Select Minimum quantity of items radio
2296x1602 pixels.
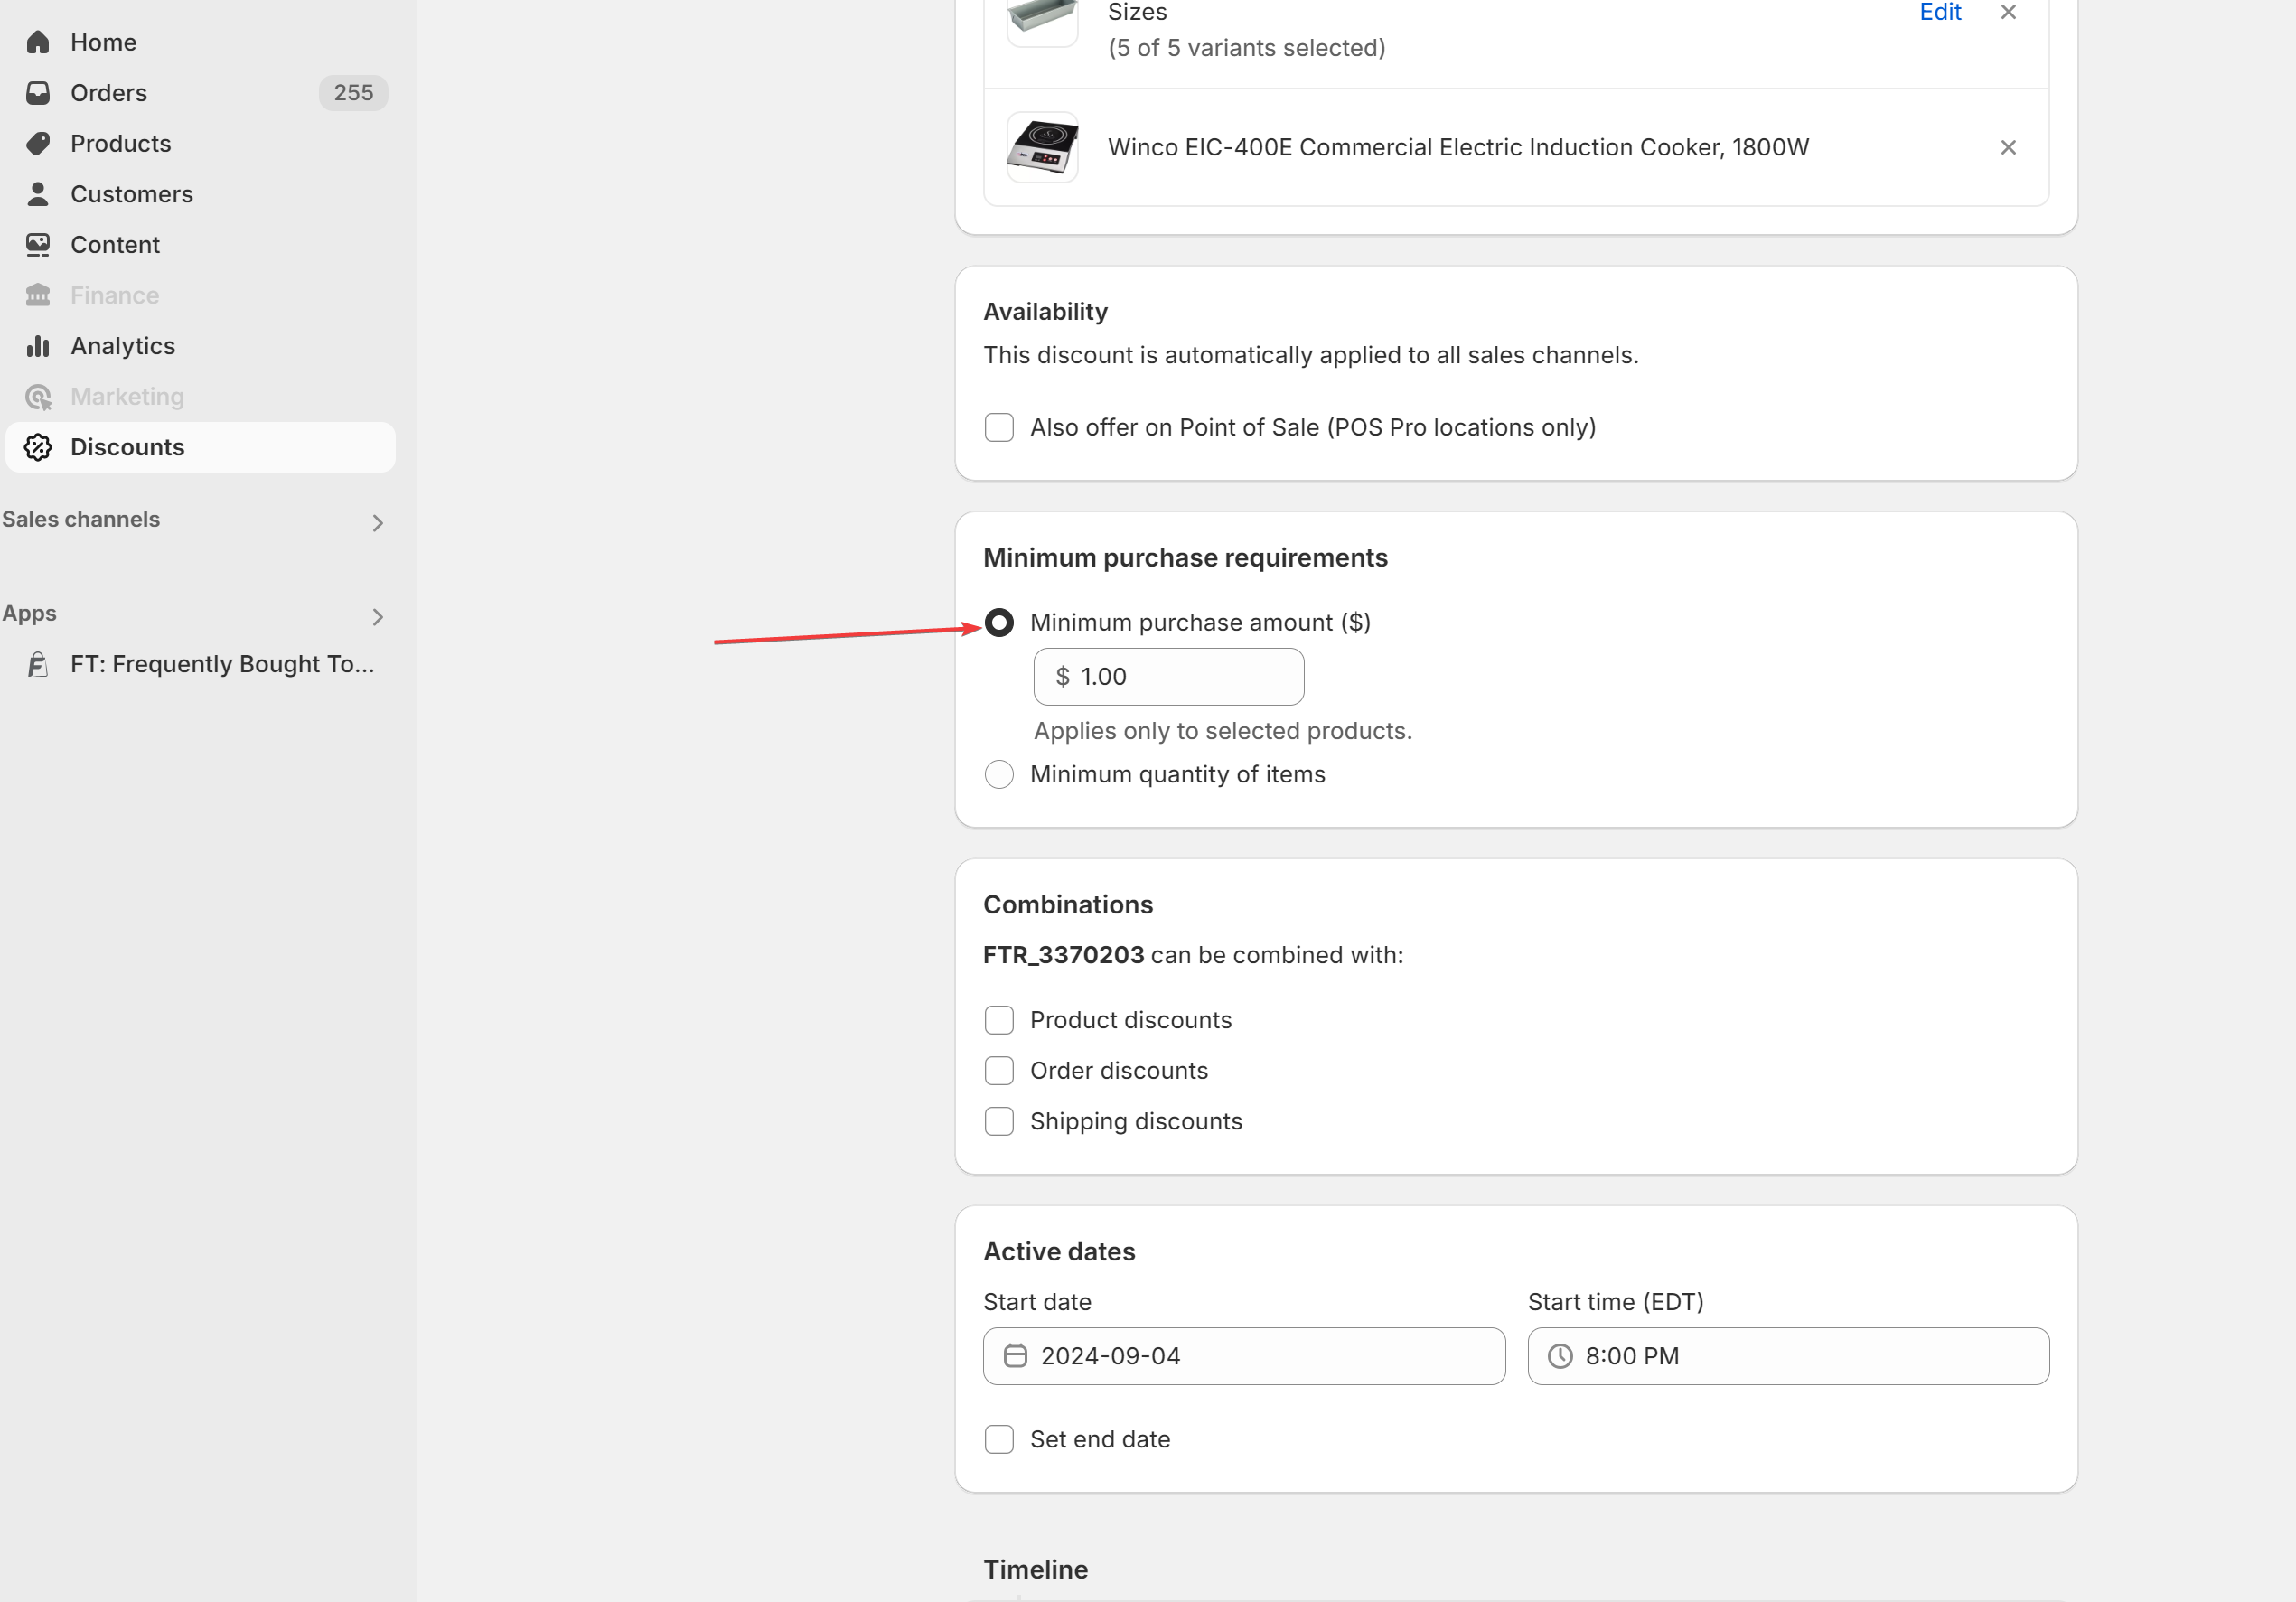click(x=999, y=775)
